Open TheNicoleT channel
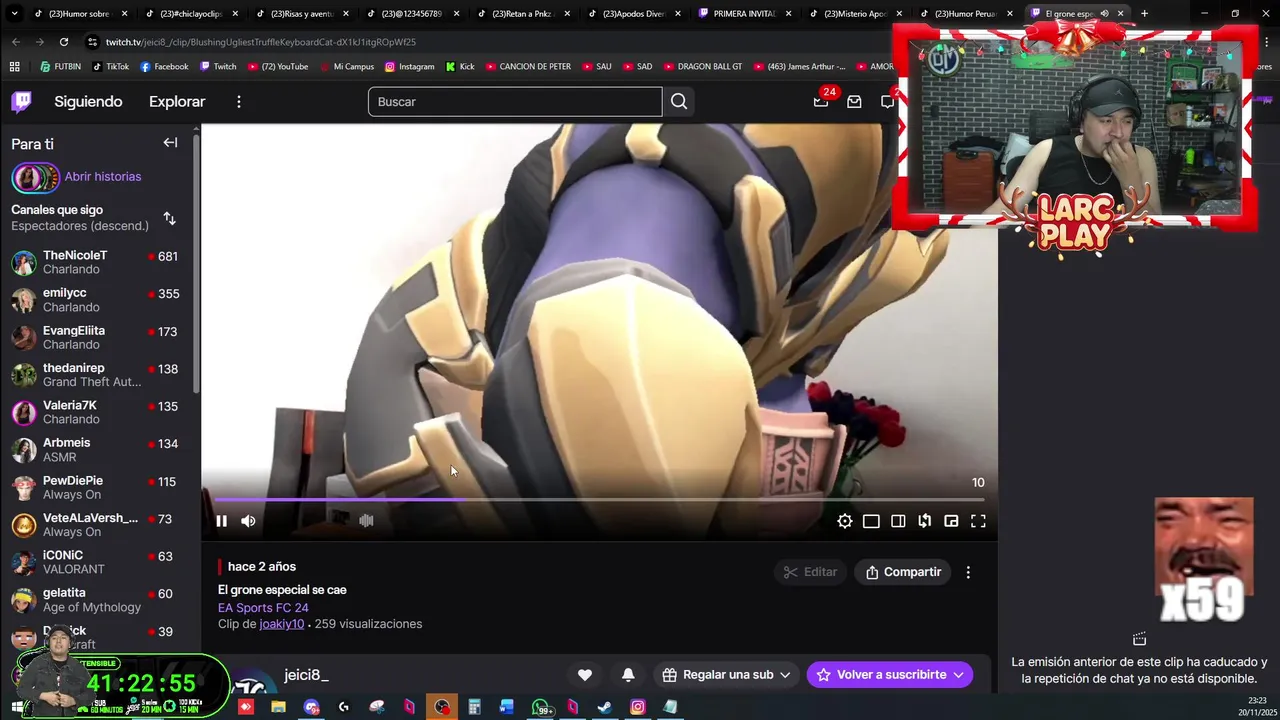The height and width of the screenshot is (720, 1280). (96, 262)
